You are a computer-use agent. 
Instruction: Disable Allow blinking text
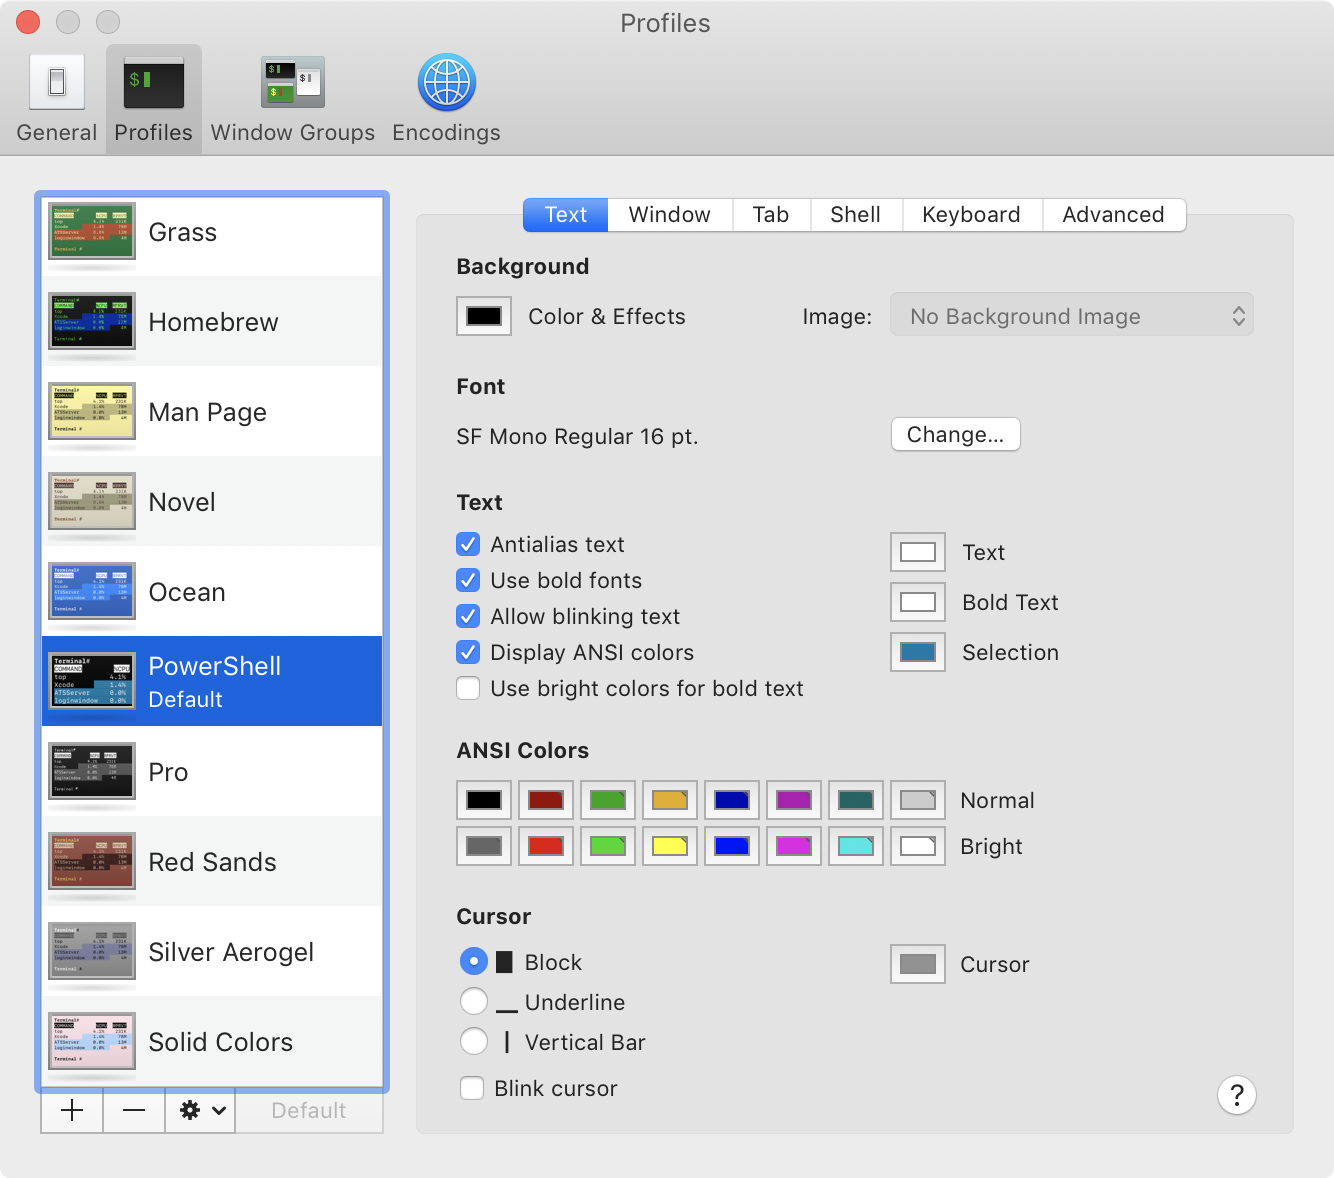tap(468, 616)
